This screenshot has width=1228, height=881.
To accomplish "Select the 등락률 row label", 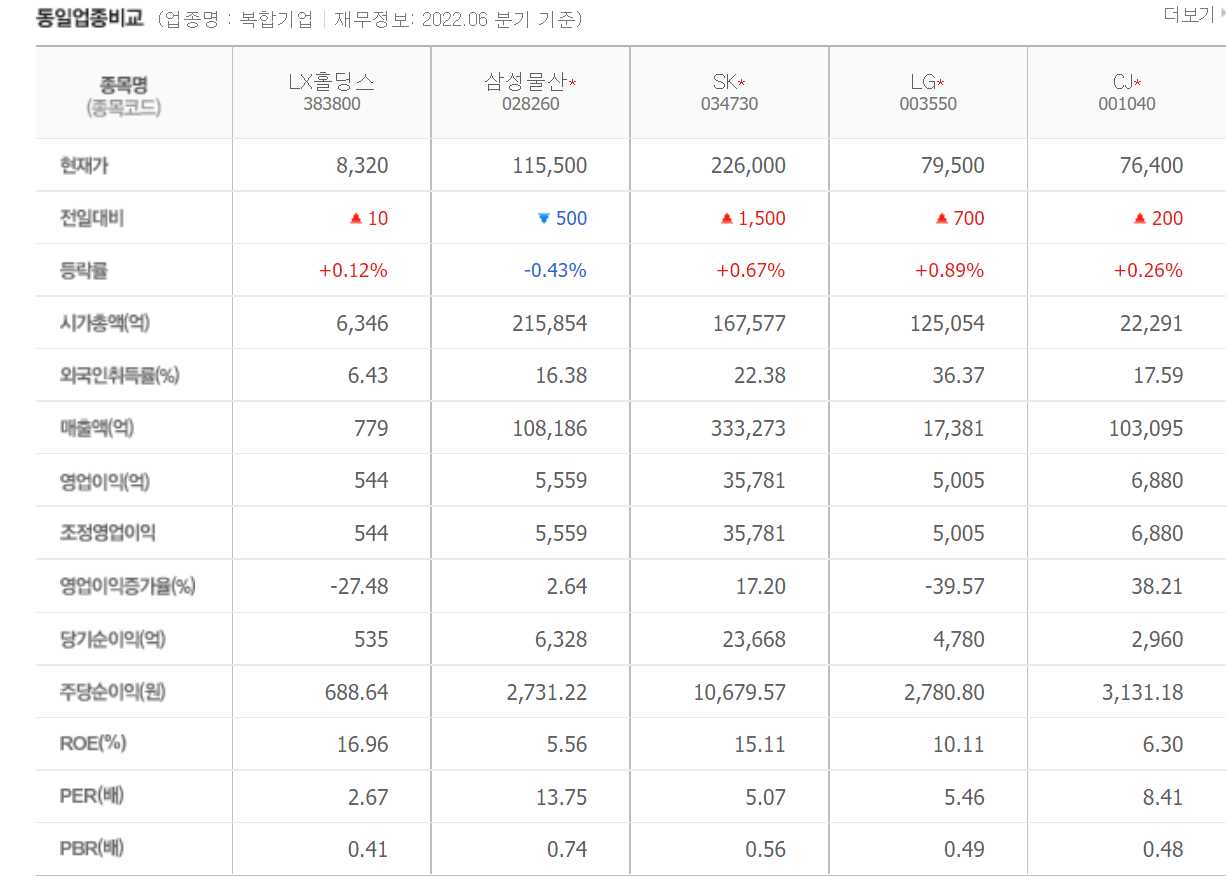I will pyautogui.click(x=86, y=270).
